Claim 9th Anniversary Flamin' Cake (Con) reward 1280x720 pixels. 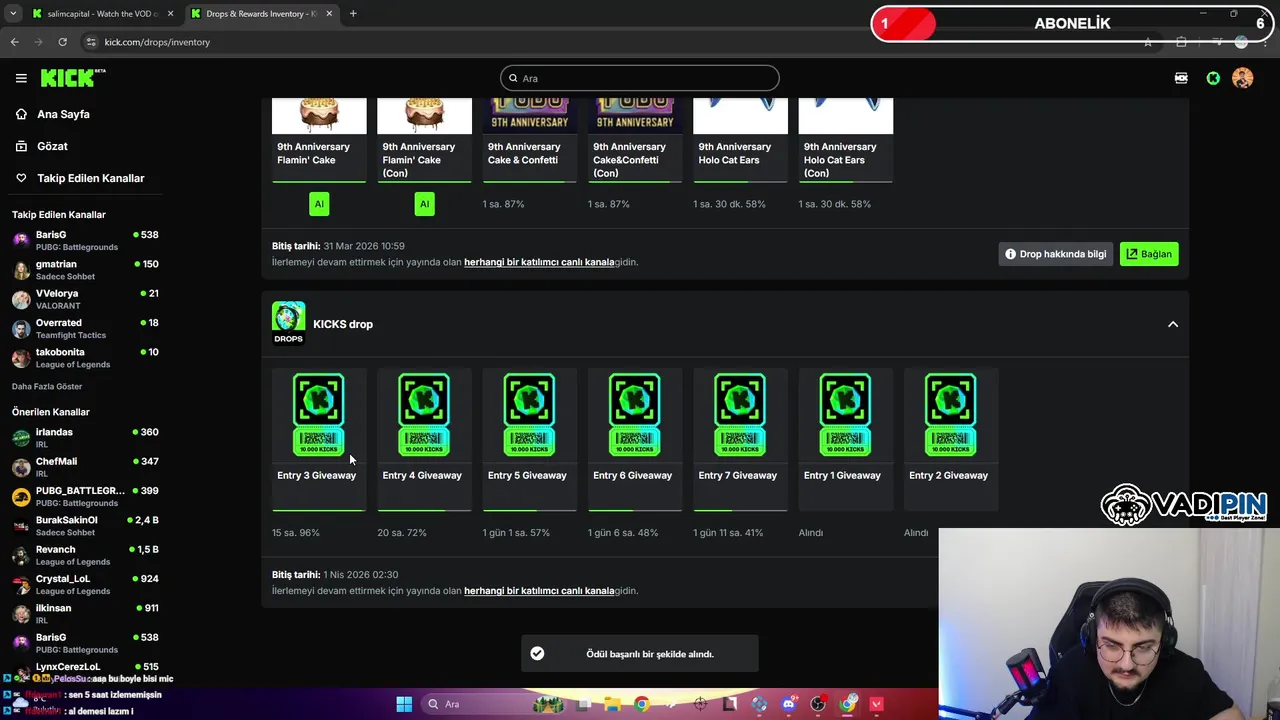(x=424, y=204)
